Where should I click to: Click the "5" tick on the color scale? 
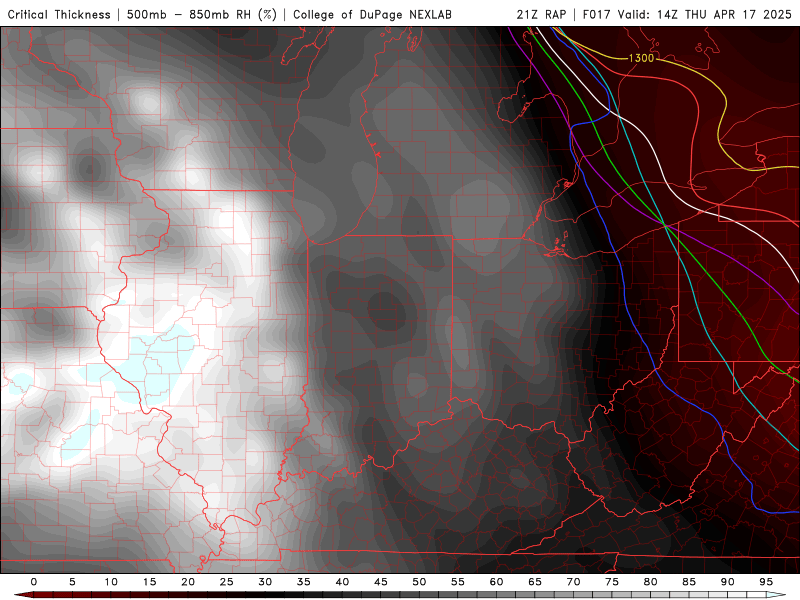pos(72,582)
